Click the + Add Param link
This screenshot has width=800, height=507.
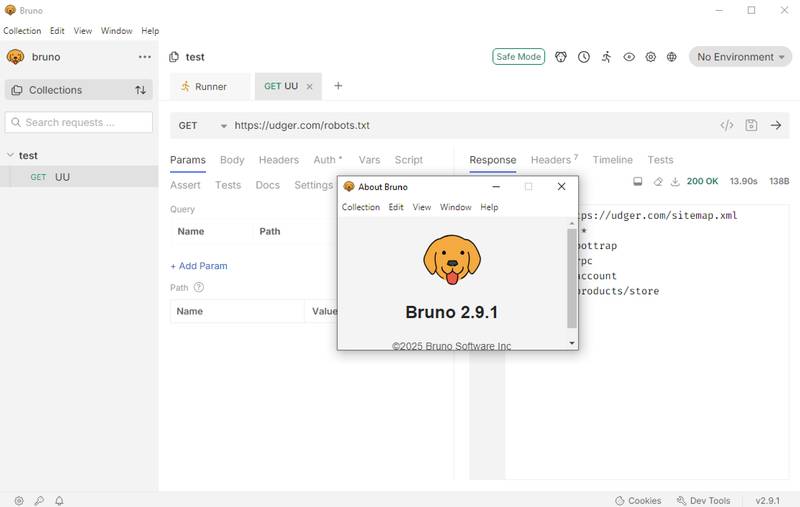tap(199, 266)
